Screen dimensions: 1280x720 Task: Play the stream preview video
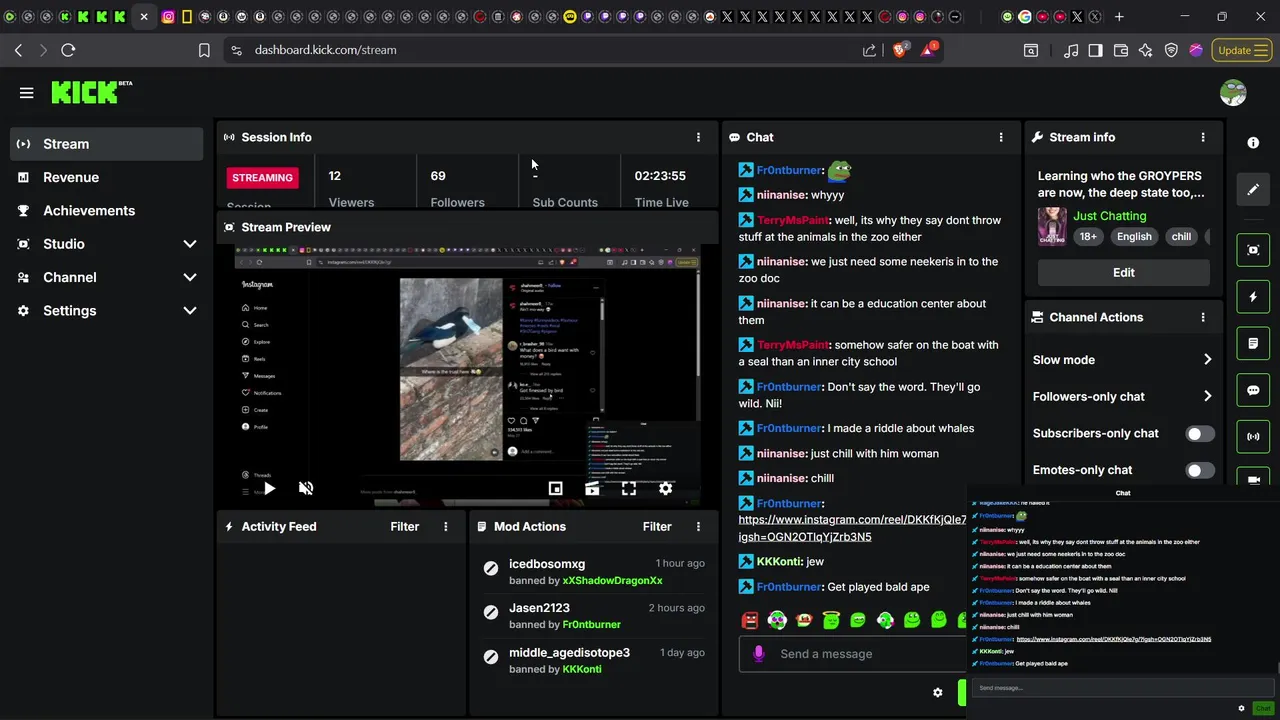click(x=269, y=488)
